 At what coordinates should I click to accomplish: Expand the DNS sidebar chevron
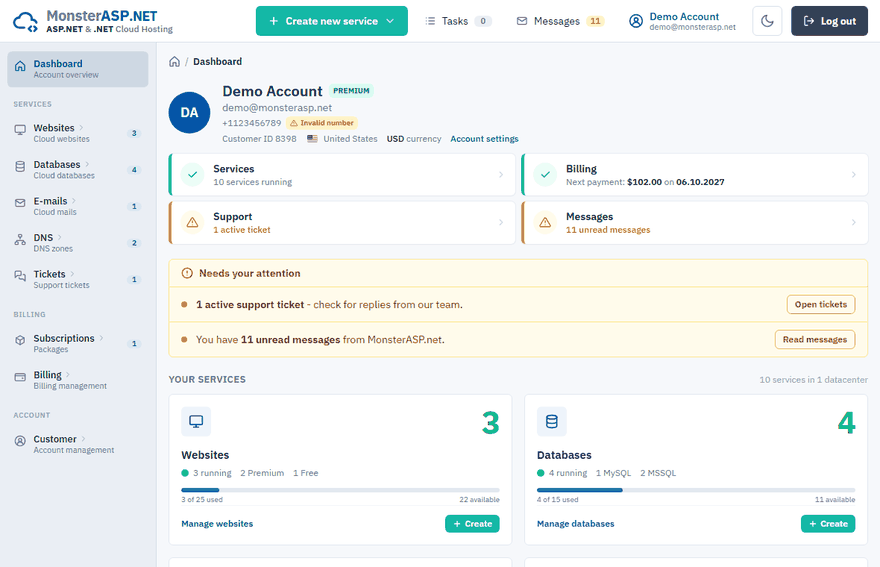coord(59,237)
